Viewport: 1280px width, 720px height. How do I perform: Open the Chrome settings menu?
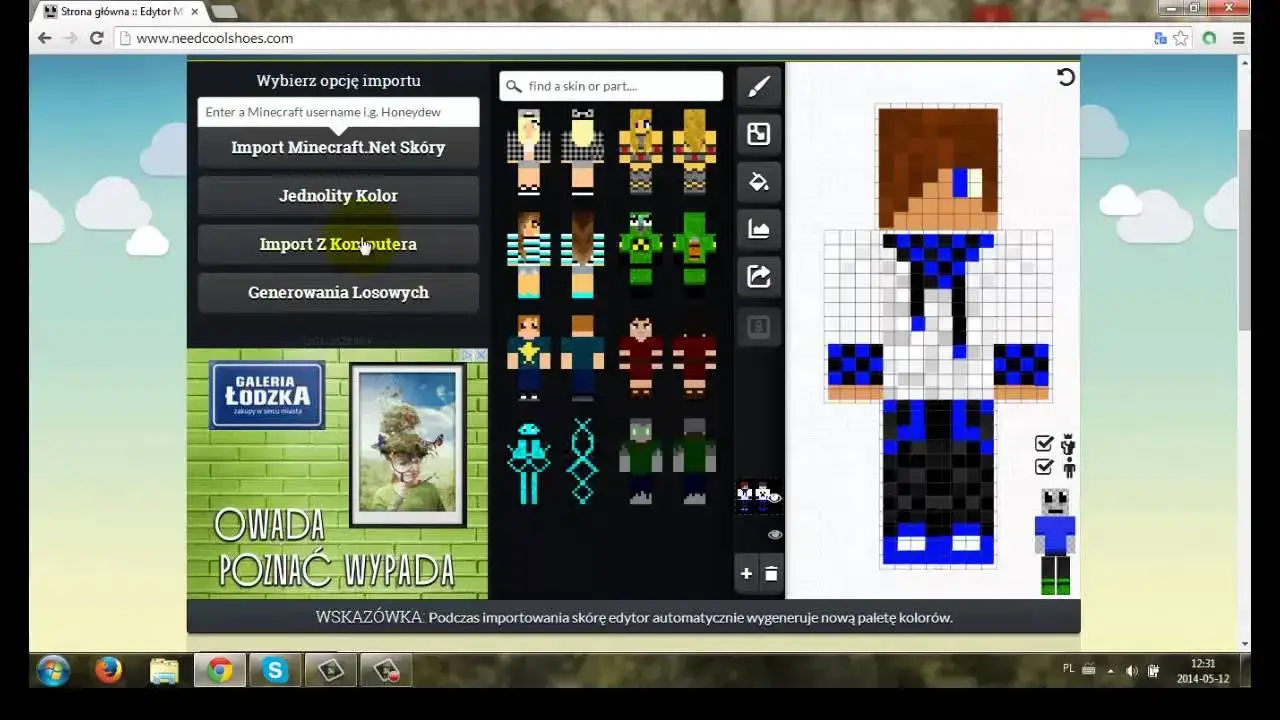tap(1238, 38)
